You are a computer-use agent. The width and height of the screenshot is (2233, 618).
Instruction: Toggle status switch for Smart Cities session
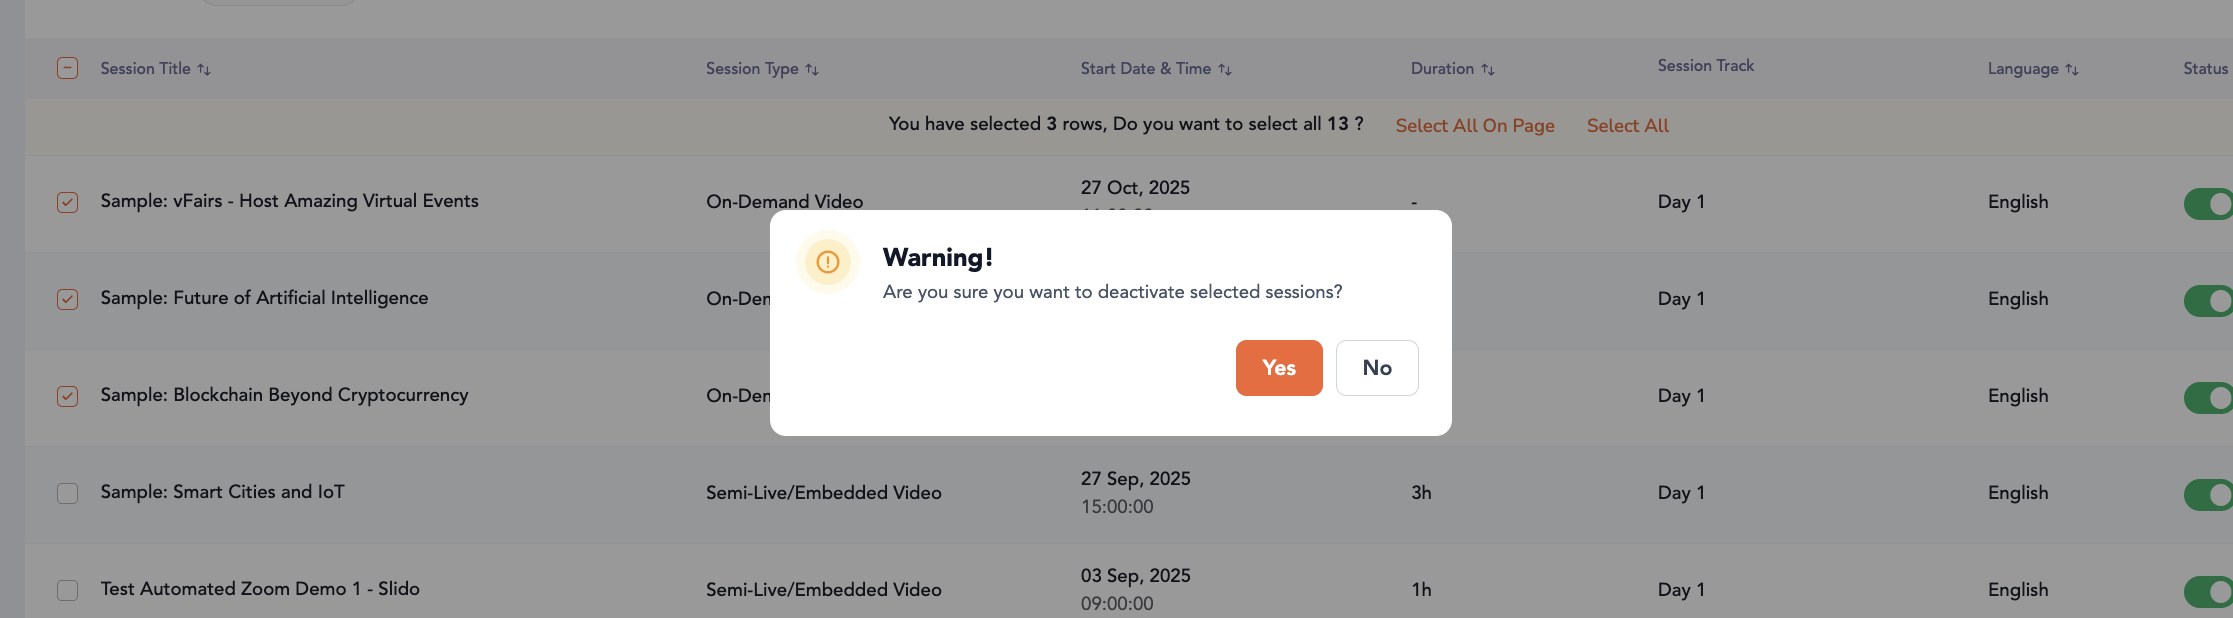(x=2208, y=494)
